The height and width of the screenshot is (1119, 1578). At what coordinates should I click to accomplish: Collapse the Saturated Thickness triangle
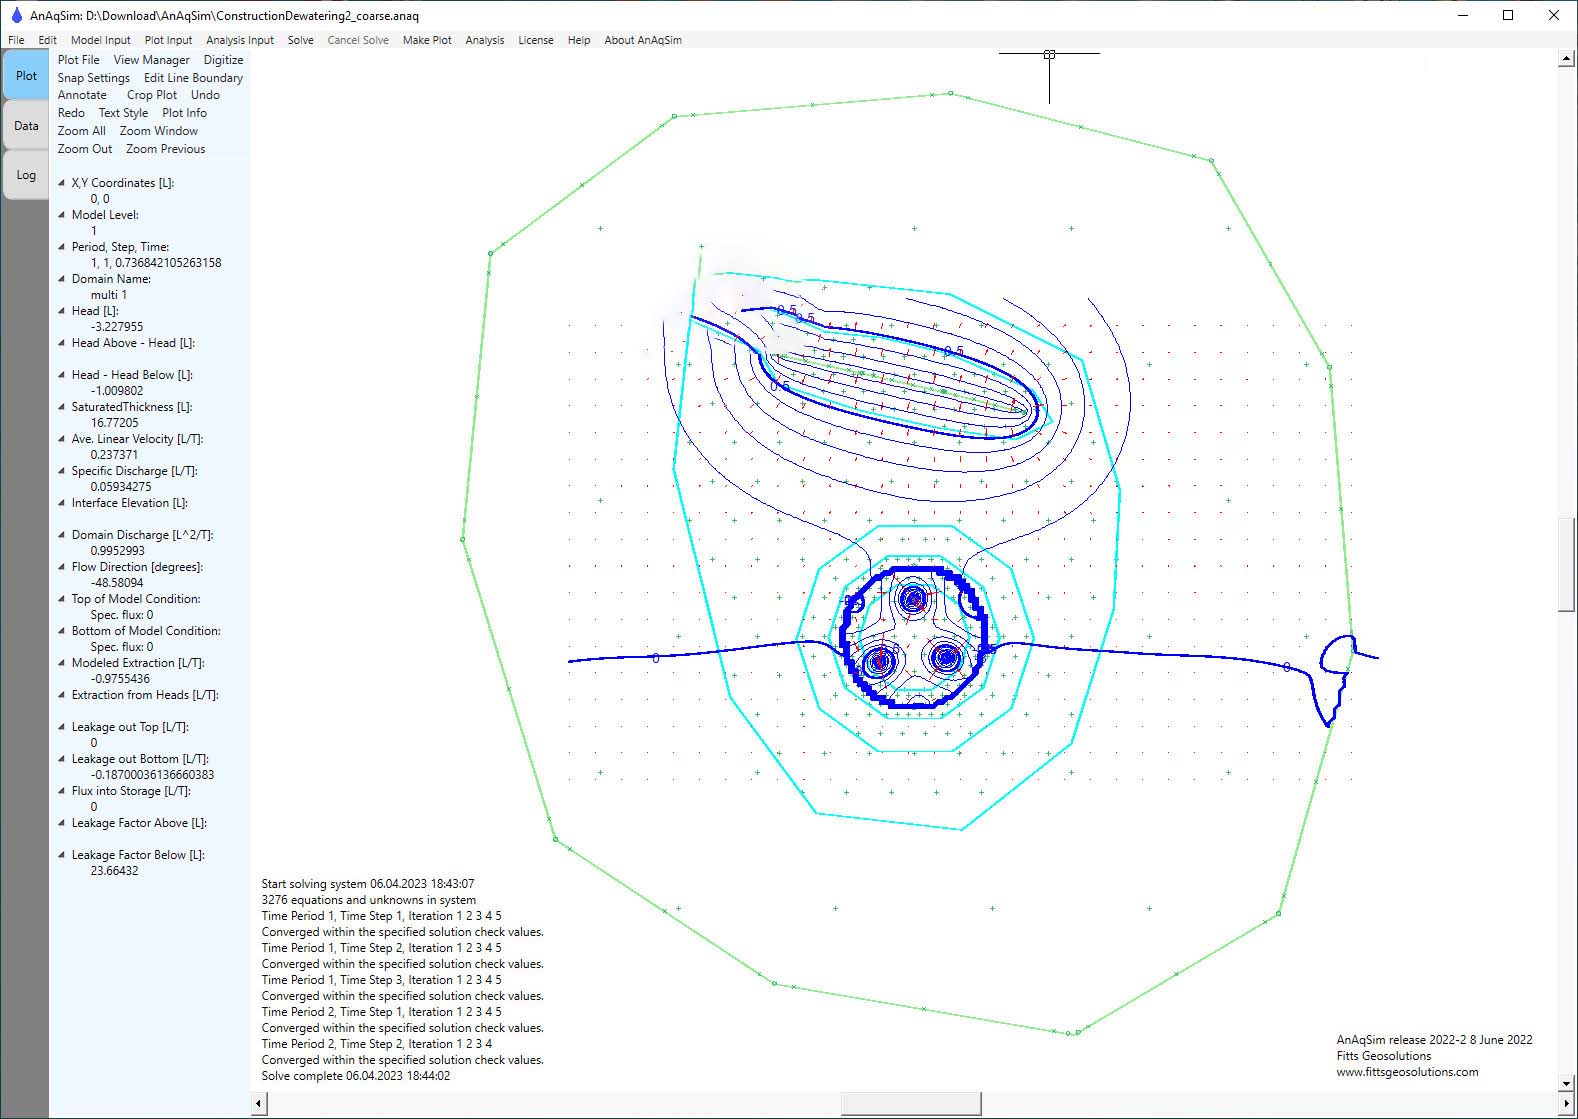(62, 407)
